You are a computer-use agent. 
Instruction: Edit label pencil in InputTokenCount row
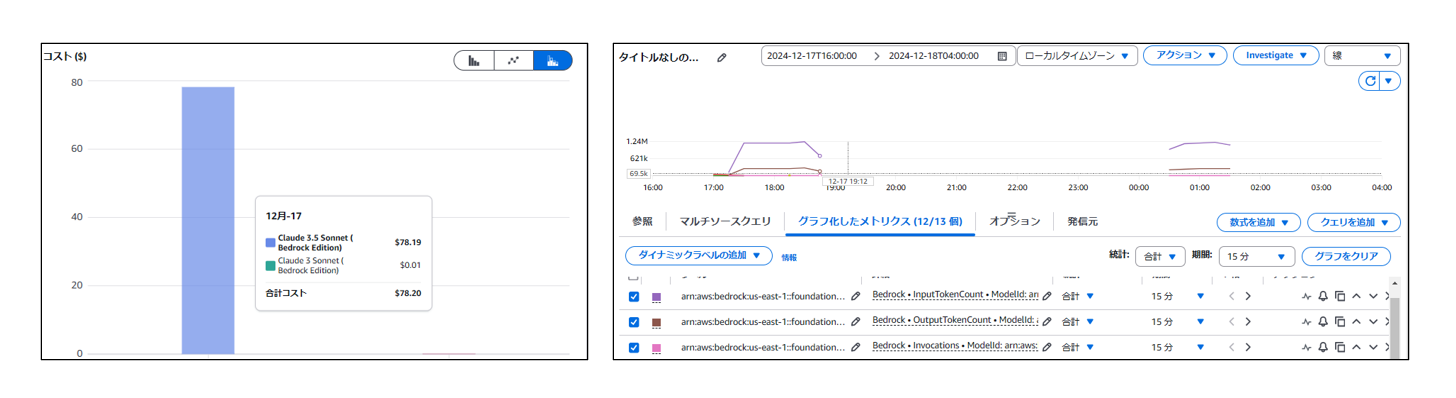click(855, 297)
